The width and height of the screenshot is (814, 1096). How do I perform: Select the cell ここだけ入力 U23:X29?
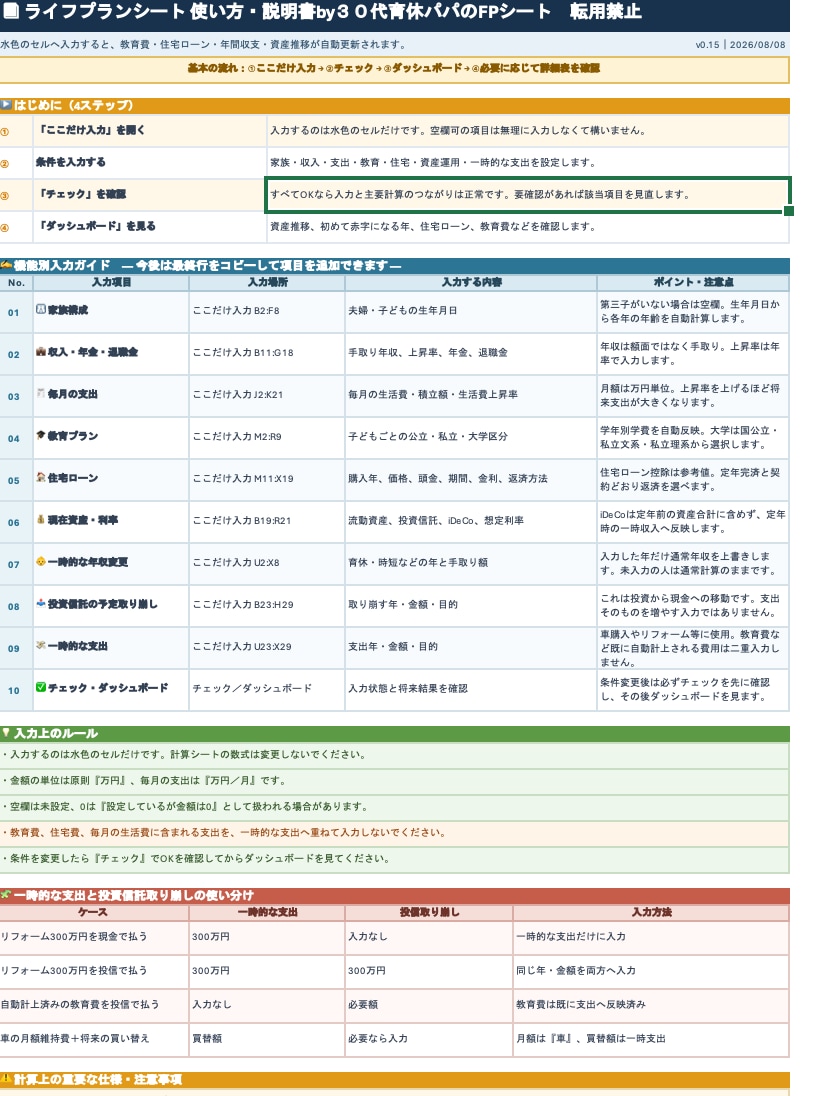click(267, 647)
